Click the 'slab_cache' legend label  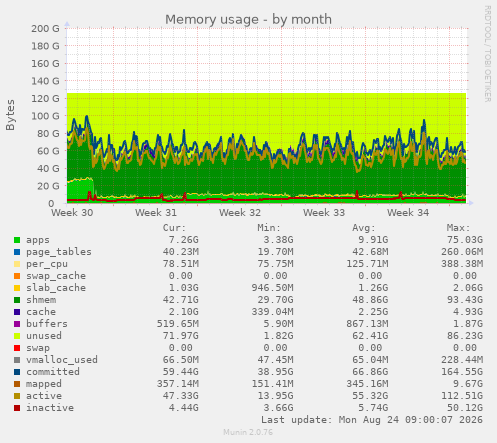tap(56, 288)
